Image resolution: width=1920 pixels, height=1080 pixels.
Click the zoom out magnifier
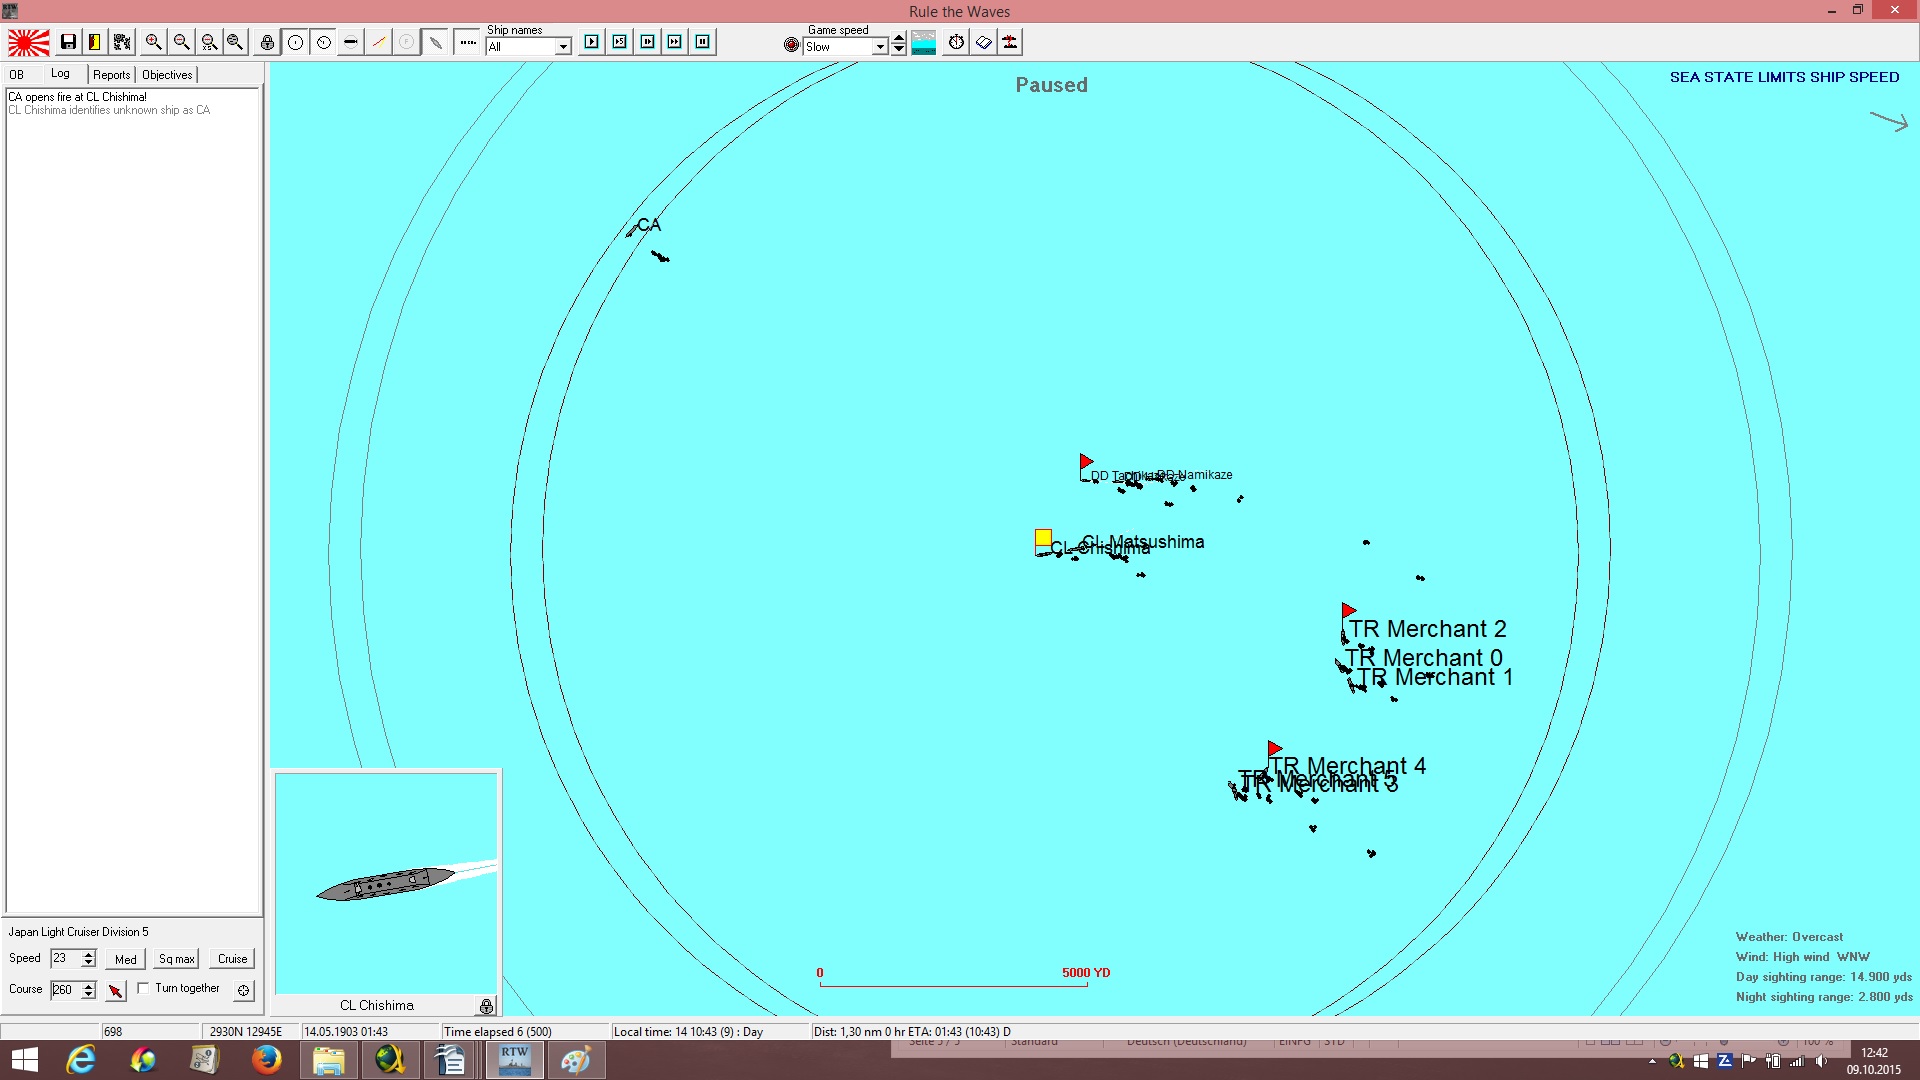point(181,42)
